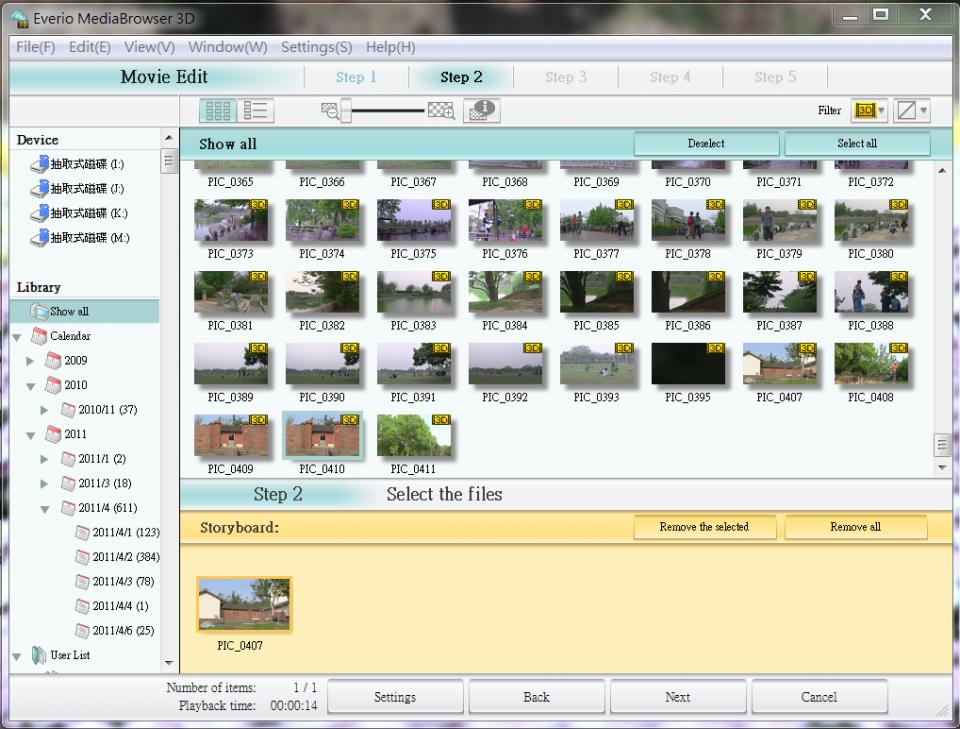Screen dimensions: 960x729
Task: Switch to thumbnail grid view
Action: [x=218, y=111]
